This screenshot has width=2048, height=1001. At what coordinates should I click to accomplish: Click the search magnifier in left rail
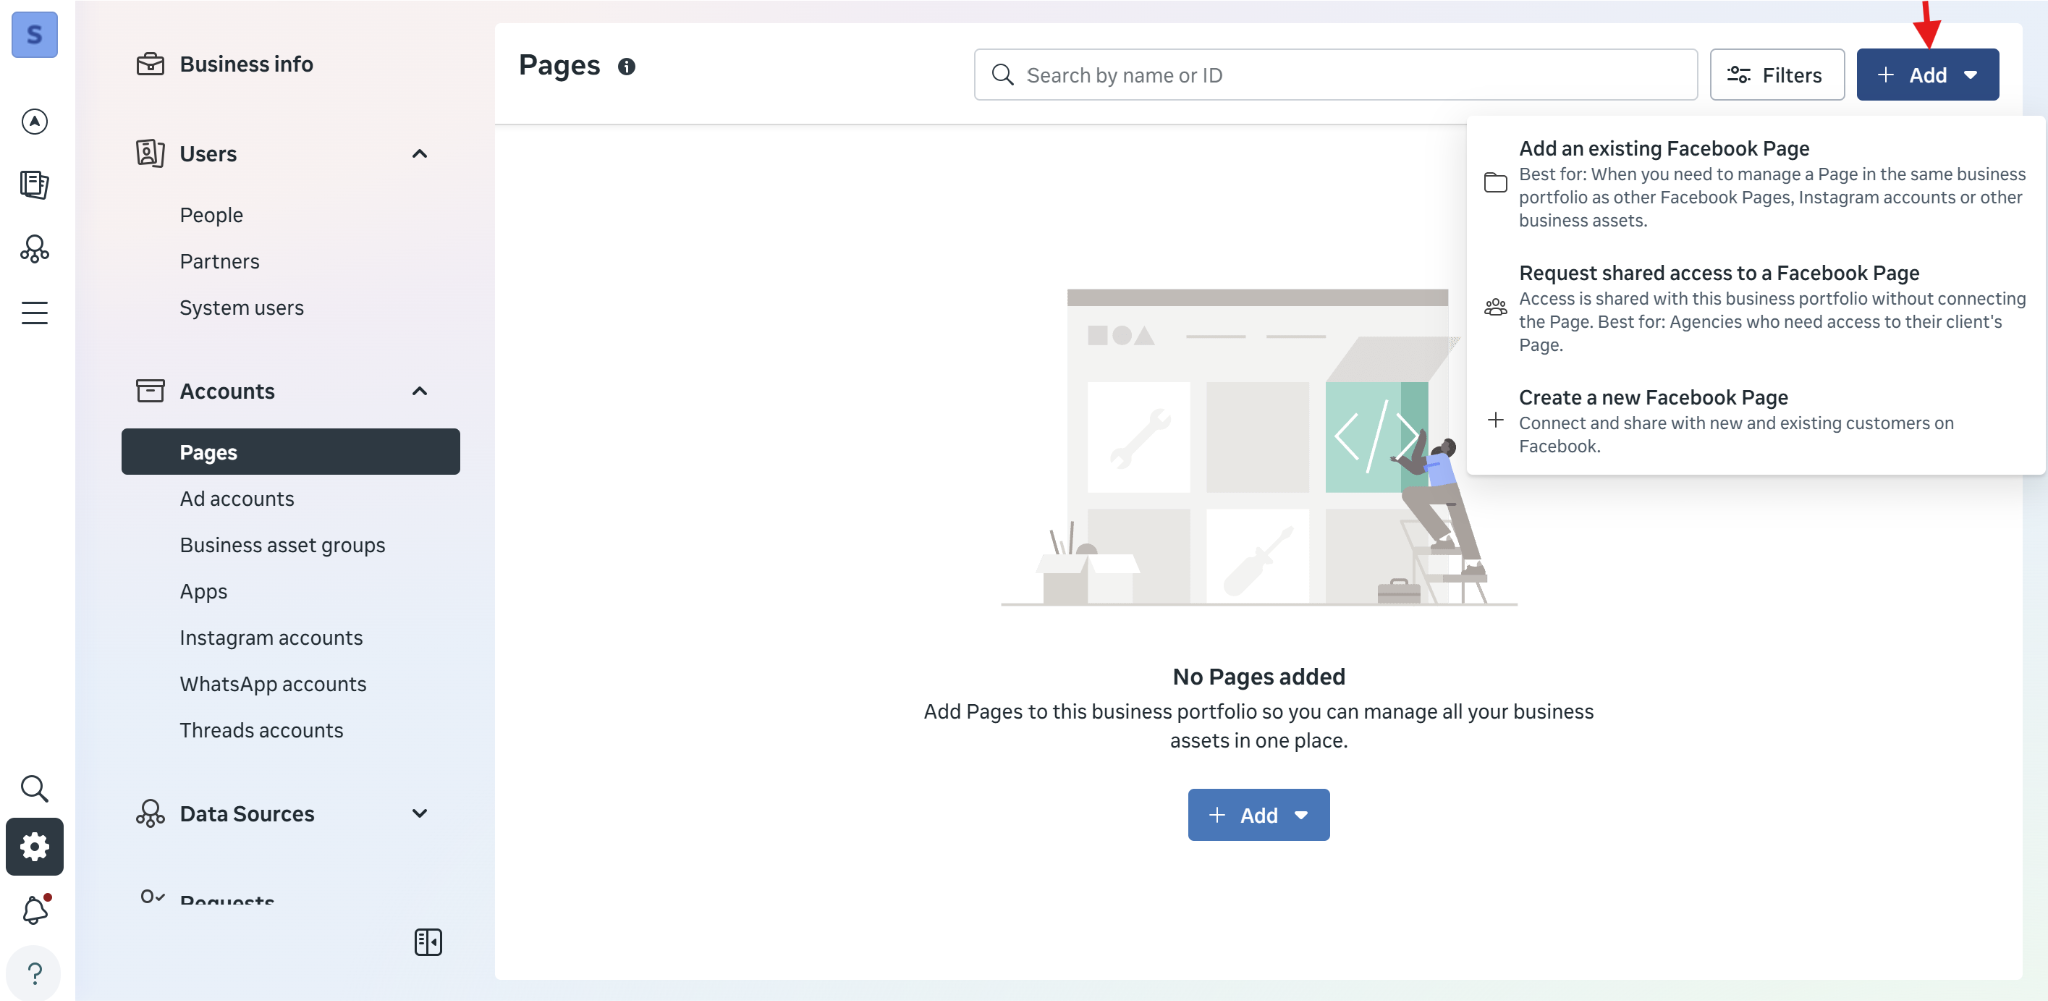(35, 789)
